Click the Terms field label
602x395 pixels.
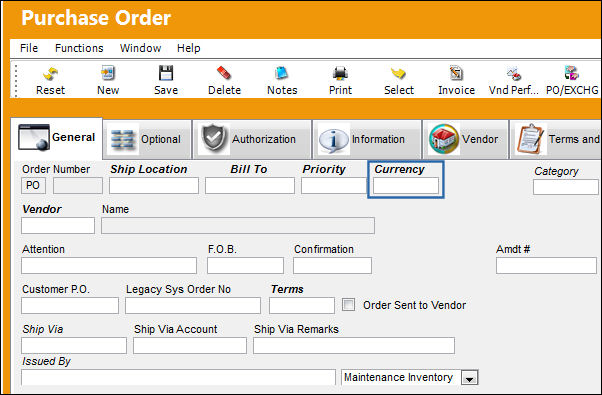[287, 289]
